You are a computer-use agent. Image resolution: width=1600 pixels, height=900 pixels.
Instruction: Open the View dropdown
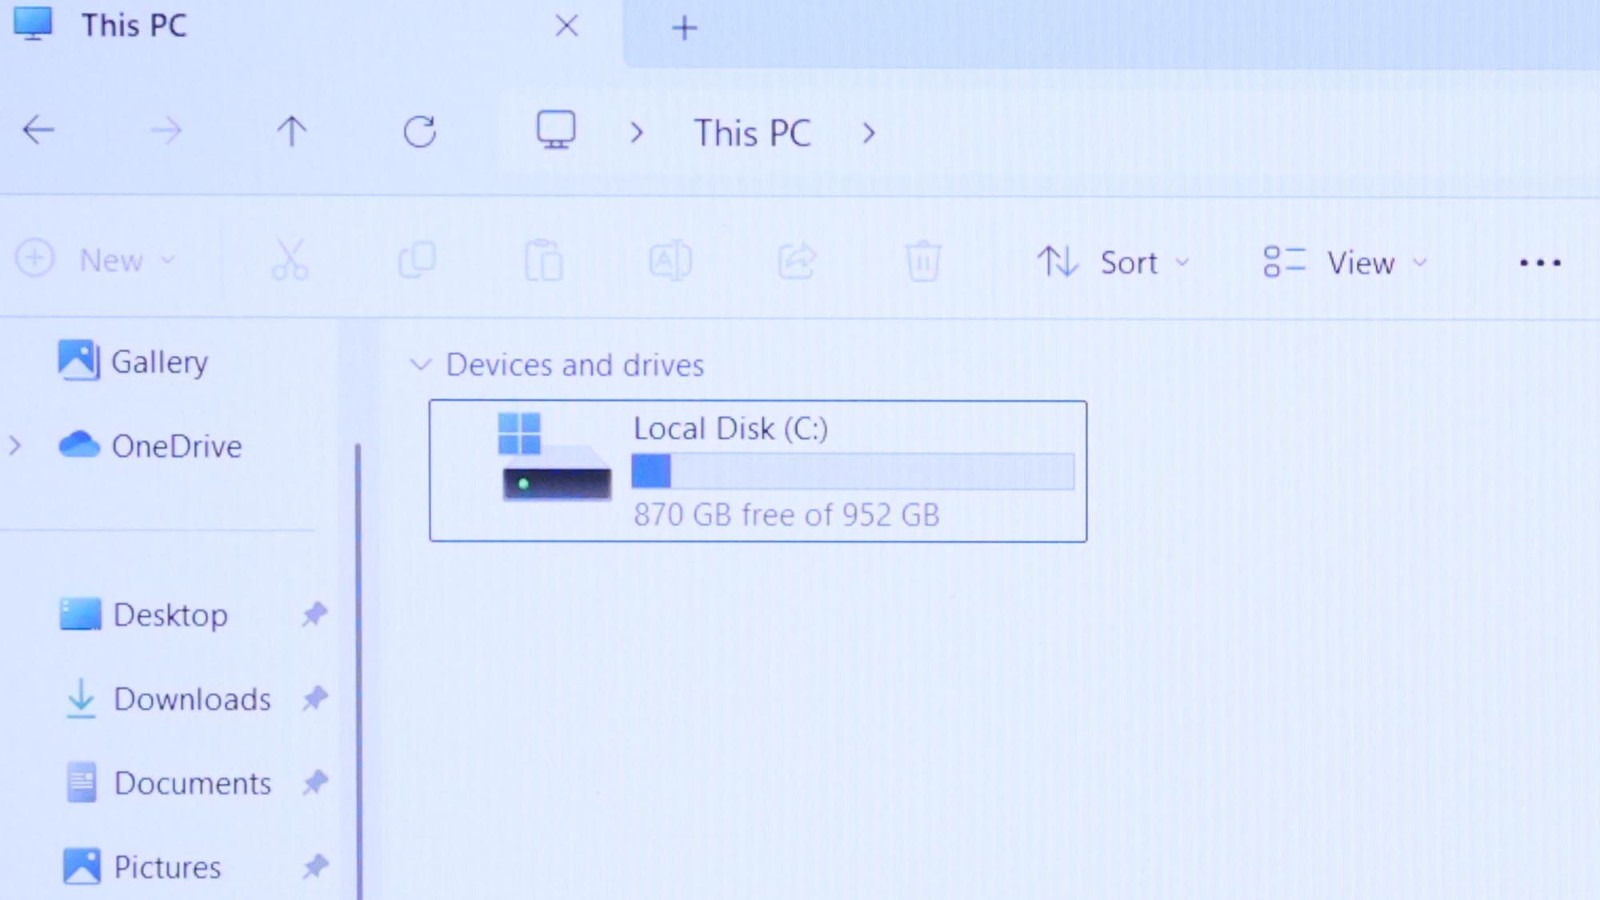[x=1345, y=263]
